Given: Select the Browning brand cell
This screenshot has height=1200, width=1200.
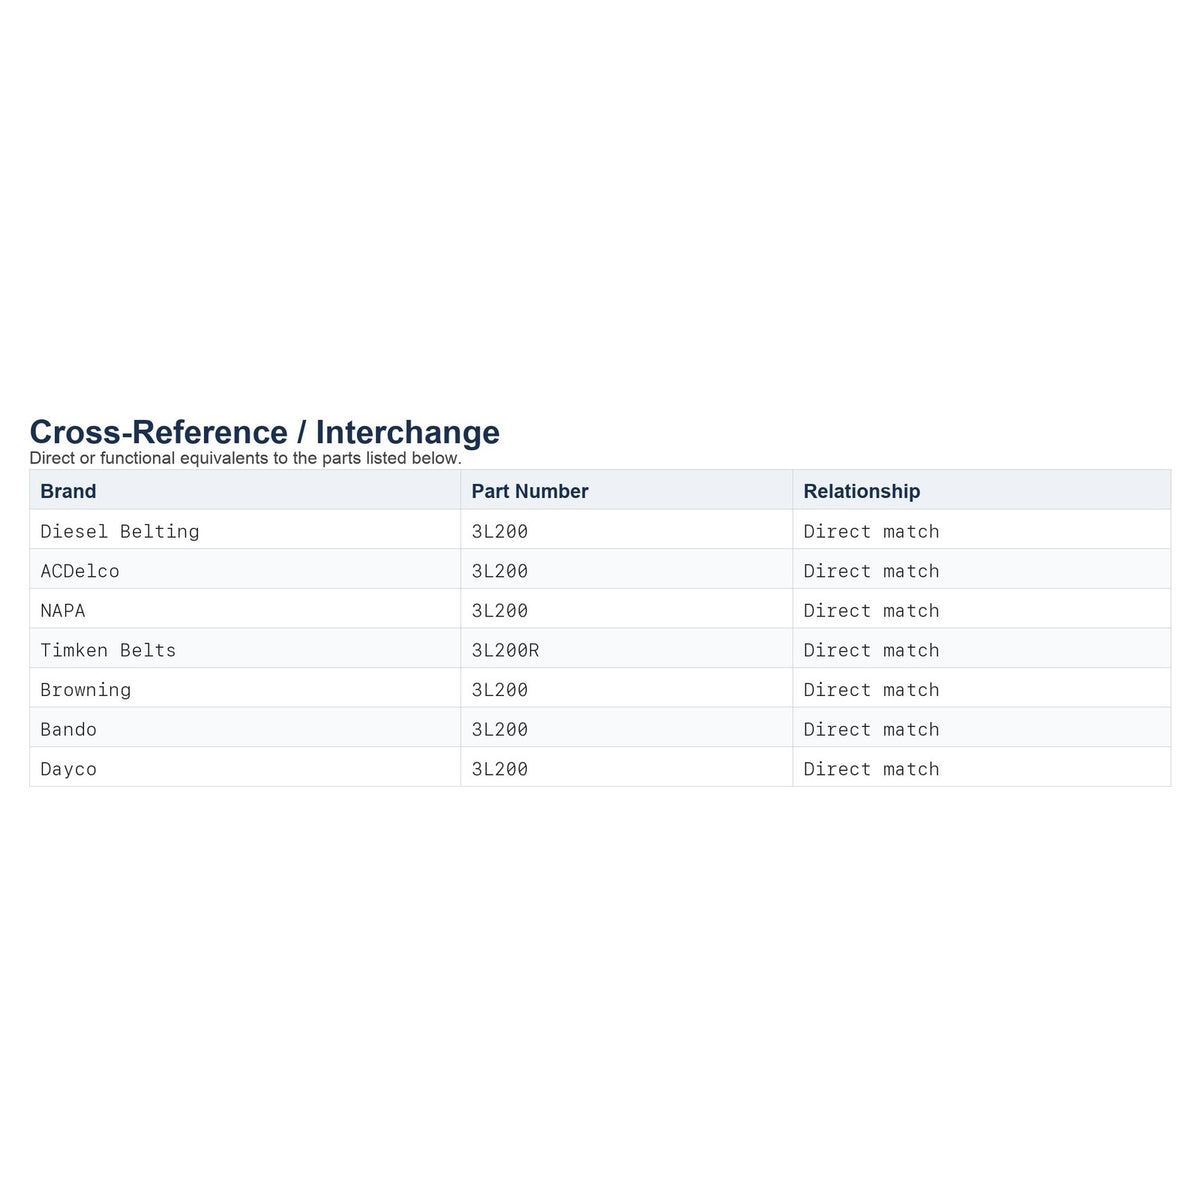Looking at the screenshot, I should pos(245,688).
